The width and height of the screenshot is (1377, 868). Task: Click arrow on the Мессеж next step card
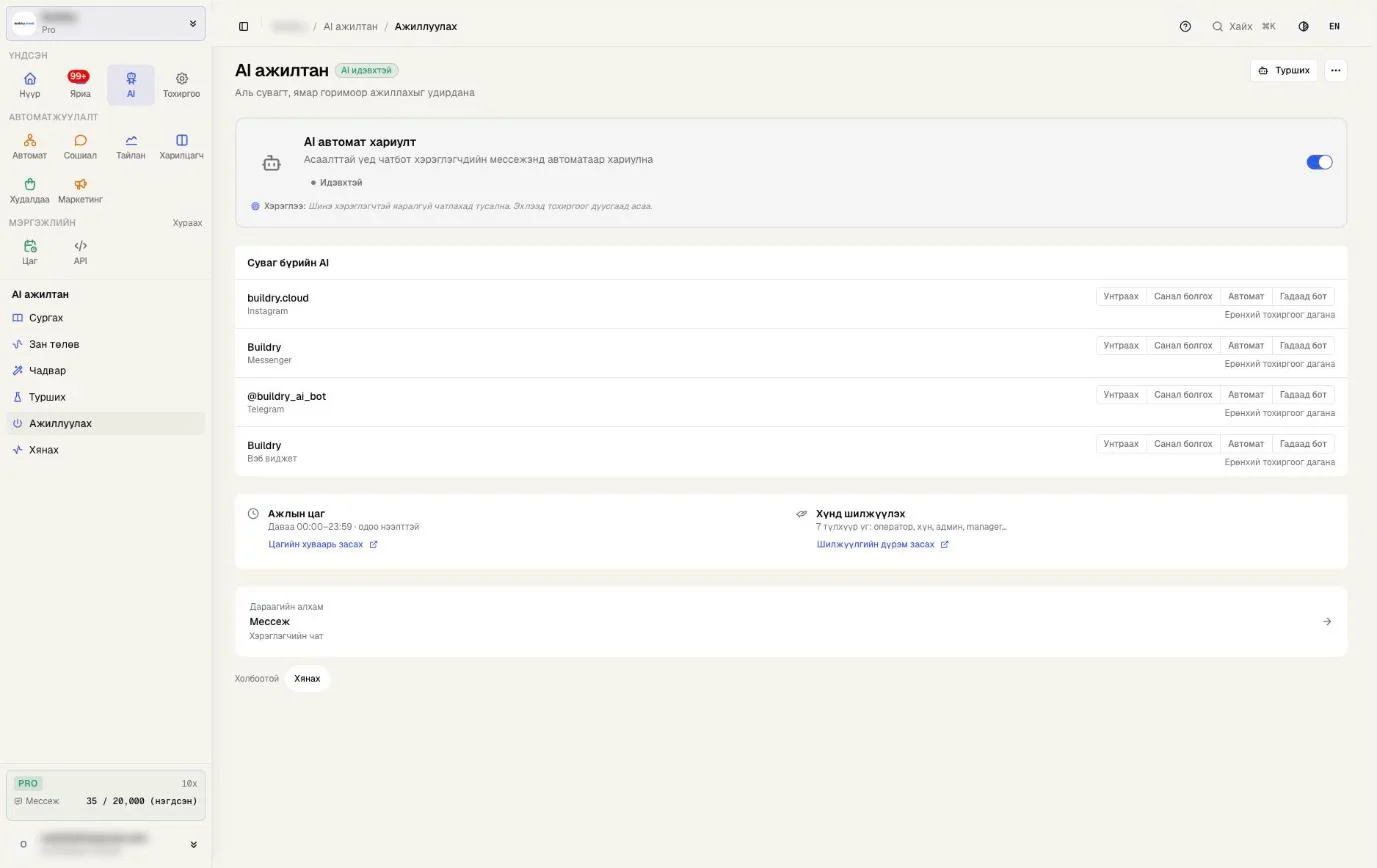click(x=1327, y=622)
